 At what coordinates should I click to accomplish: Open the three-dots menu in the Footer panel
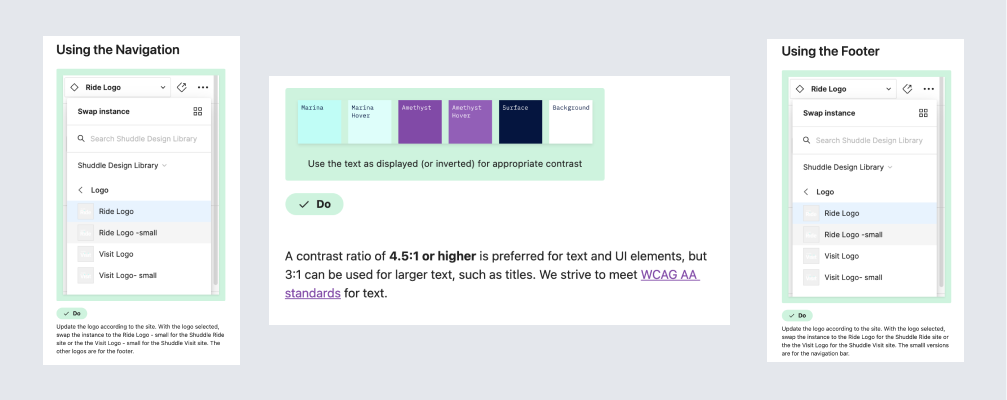pos(929,89)
